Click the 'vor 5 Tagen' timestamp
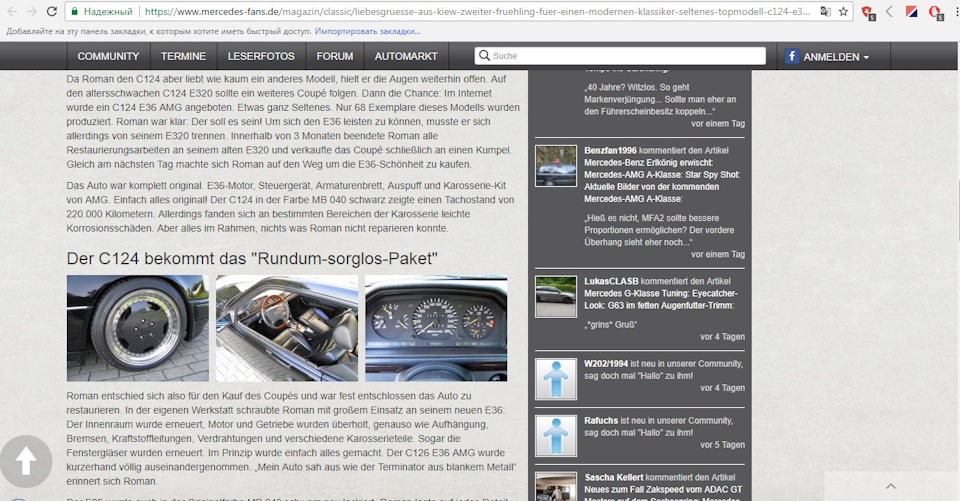This screenshot has width=960, height=501. pyautogui.click(x=722, y=445)
